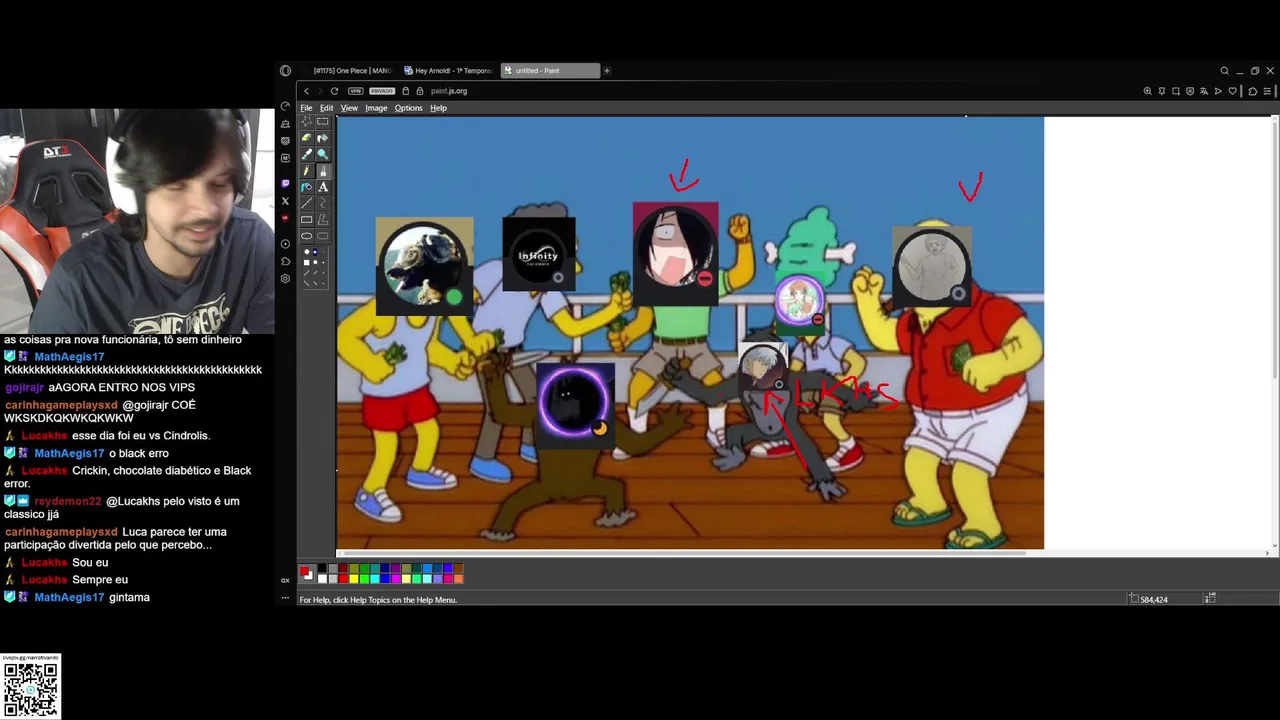Select the untitled - Paint tab
This screenshot has width=1280, height=720.
(550, 71)
